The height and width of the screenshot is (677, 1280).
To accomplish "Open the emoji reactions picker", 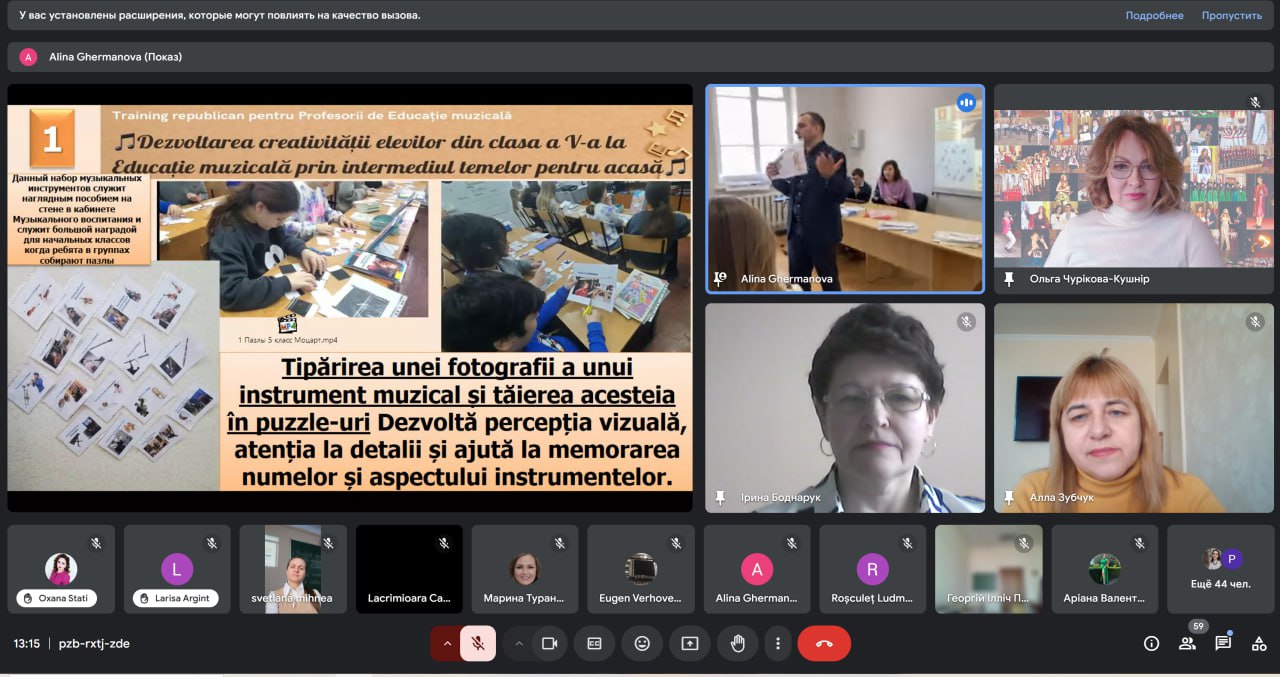I will (x=642, y=644).
